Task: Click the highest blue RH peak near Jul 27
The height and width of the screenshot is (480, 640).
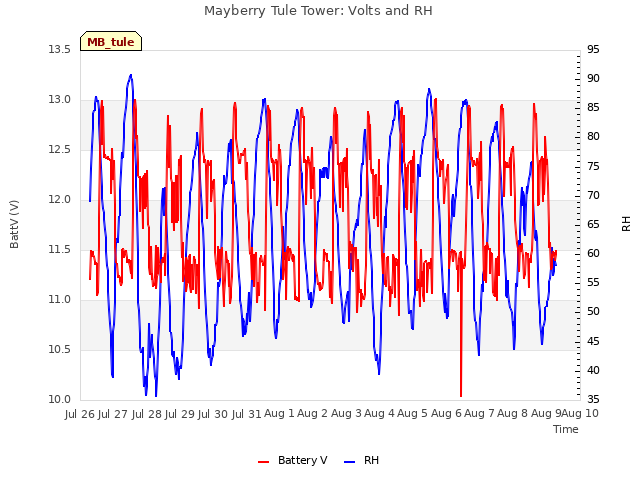Action: [131, 76]
